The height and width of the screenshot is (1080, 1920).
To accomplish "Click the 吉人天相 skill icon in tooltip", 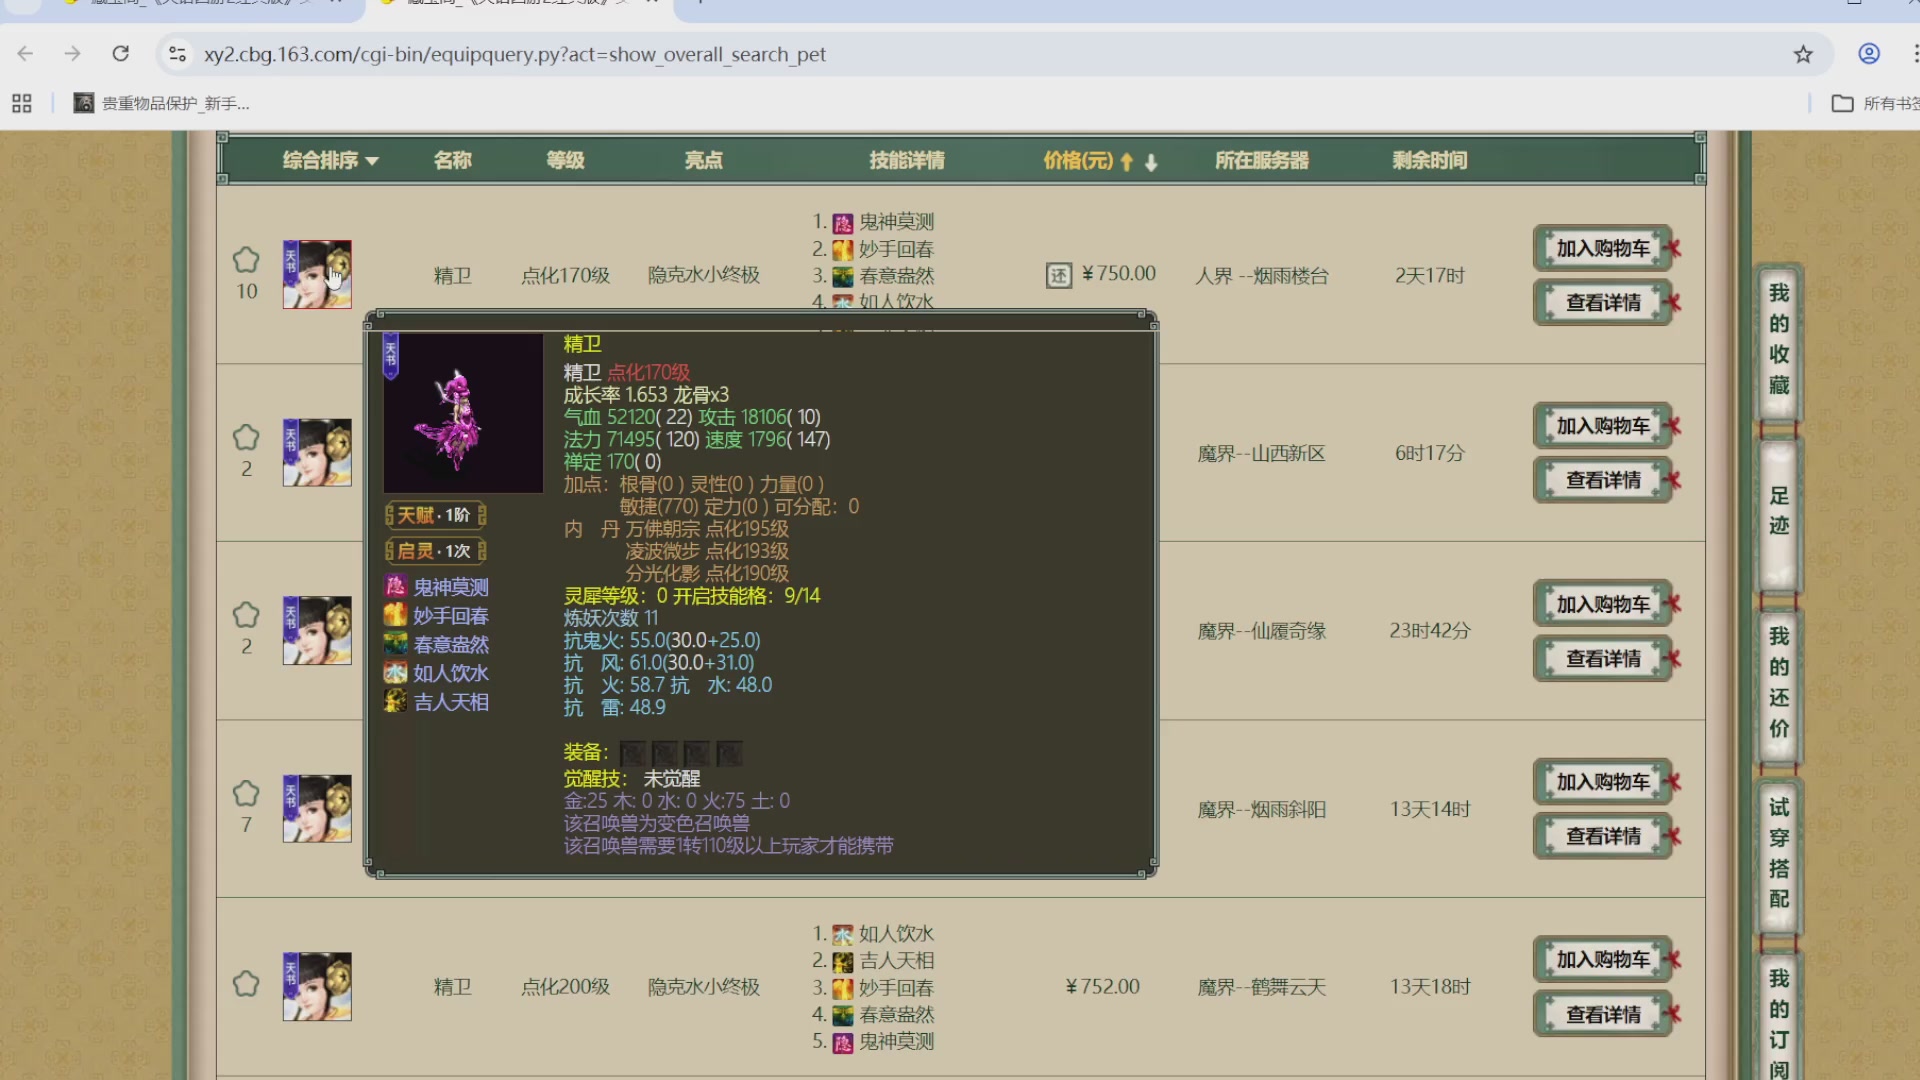I will [x=396, y=701].
